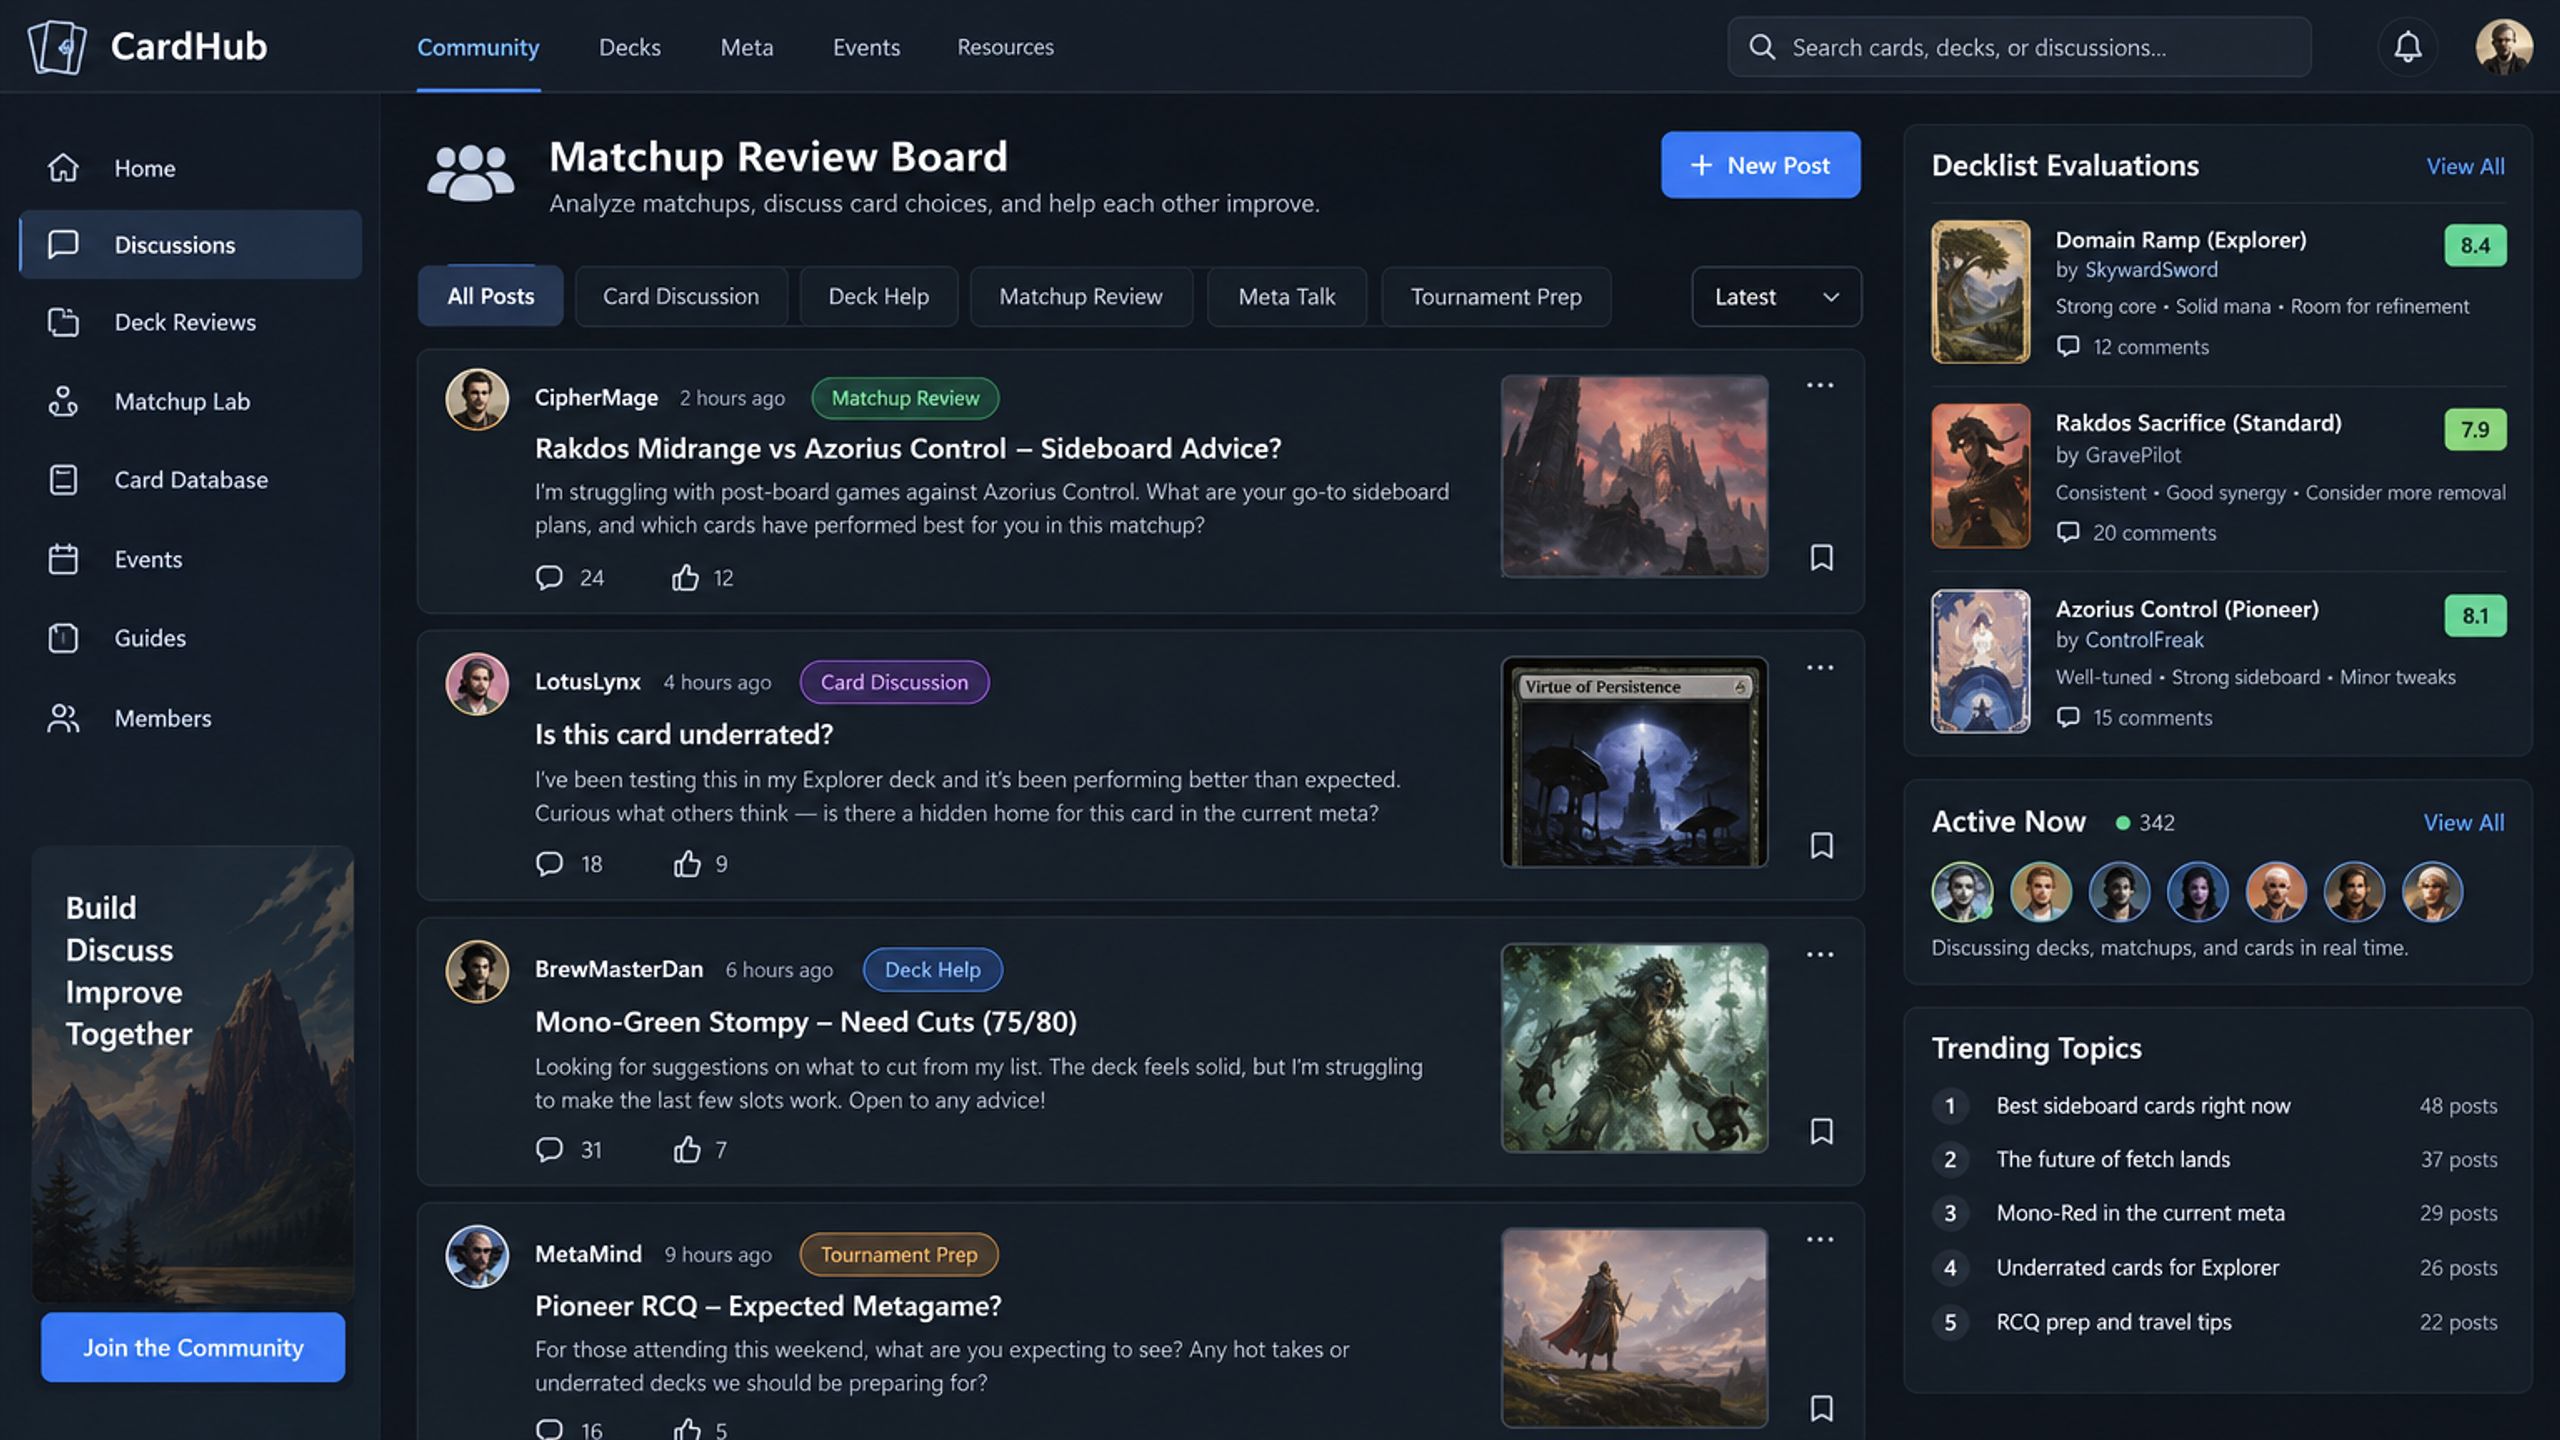The height and width of the screenshot is (1440, 2560).
Task: Open comments on BrewMasterDan's post
Action: pos(549,1149)
